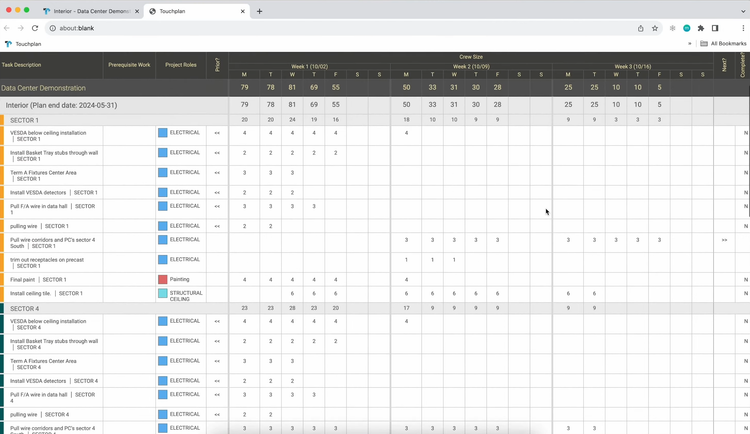Click prior arrows for pulling wire SECTOR 4
The height and width of the screenshot is (434, 750).
(x=217, y=414)
